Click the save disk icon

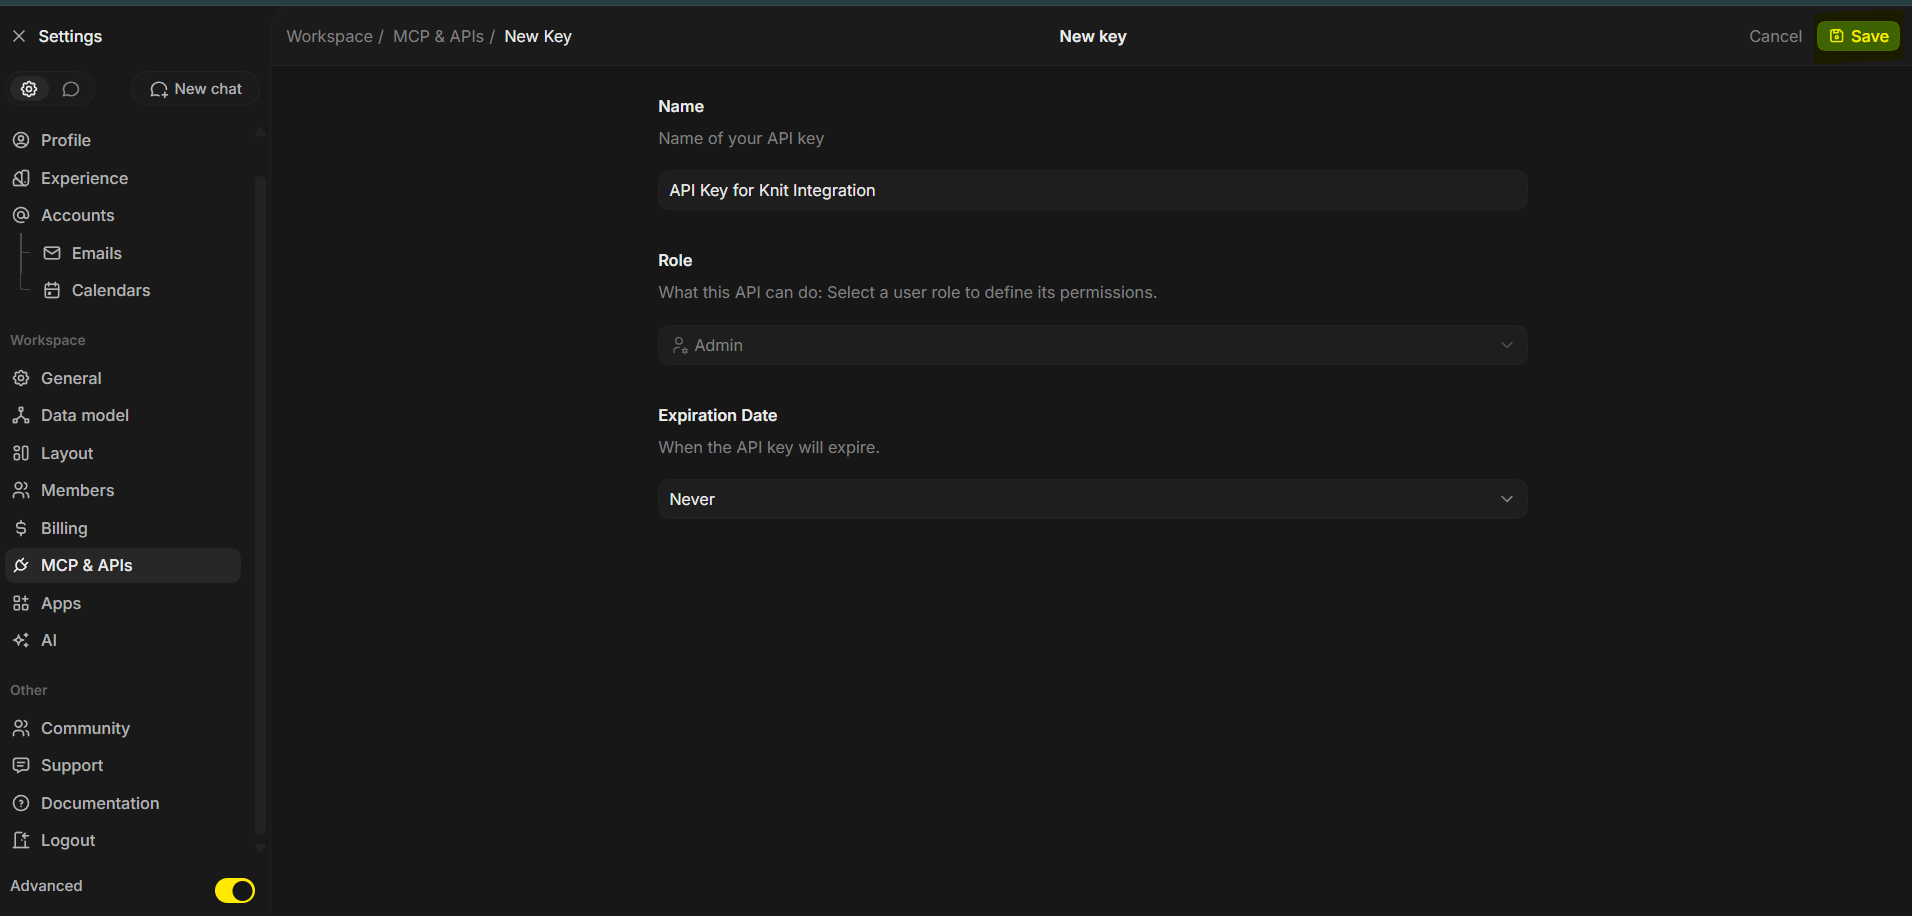[x=1836, y=36]
